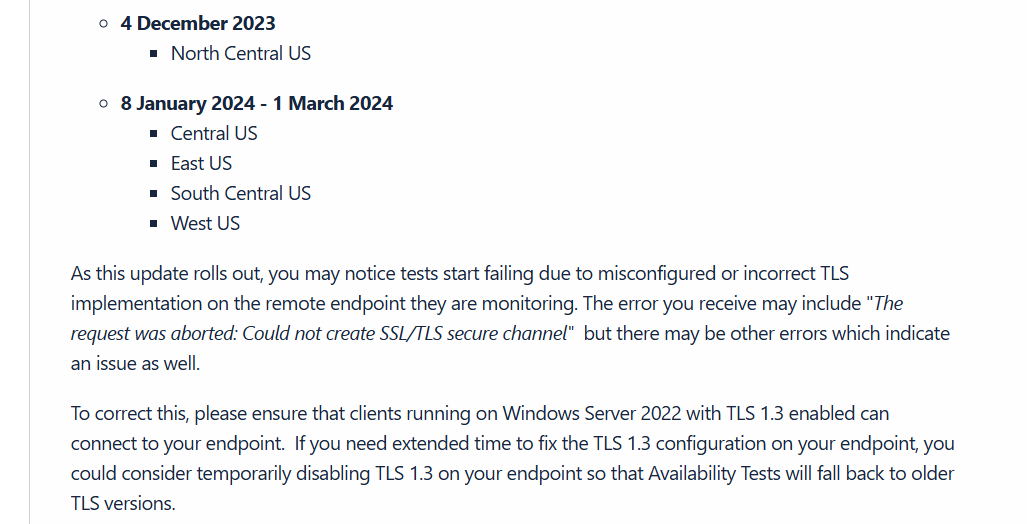The image size is (1027, 524).
Task: Click the text 'TLS versions.' at bottom
Action: click(x=123, y=504)
